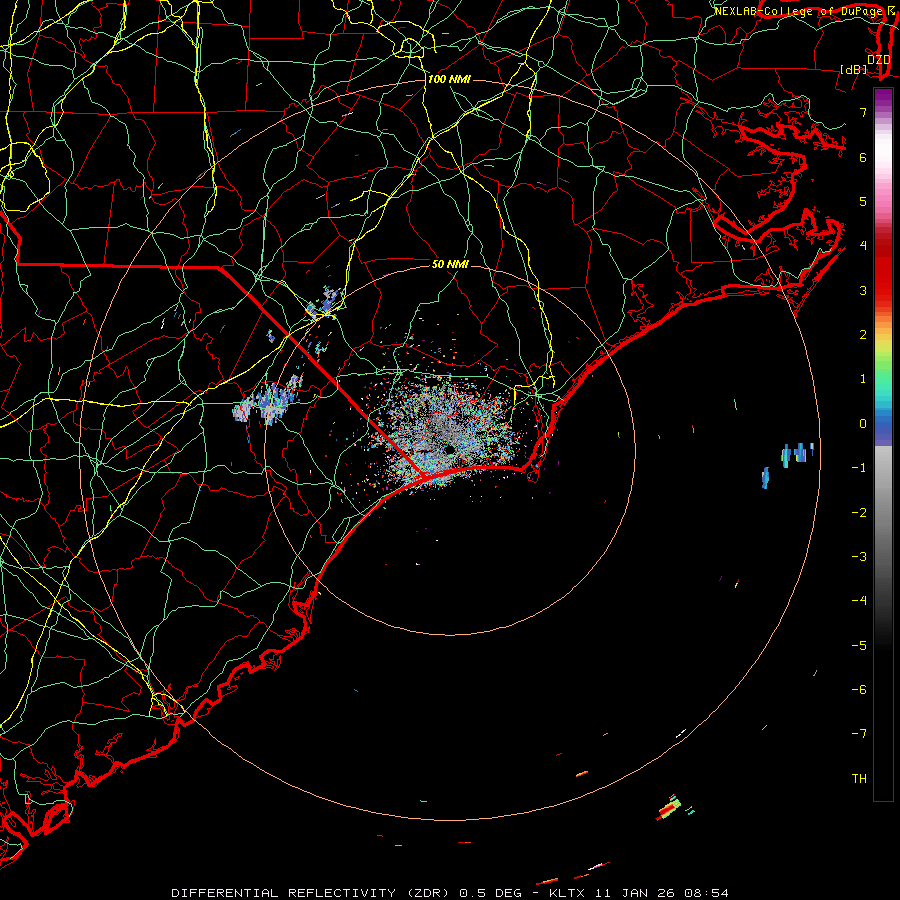The image size is (900, 900).
Task: Click the blue-gray echo patch west of the state border
Action: [268, 399]
